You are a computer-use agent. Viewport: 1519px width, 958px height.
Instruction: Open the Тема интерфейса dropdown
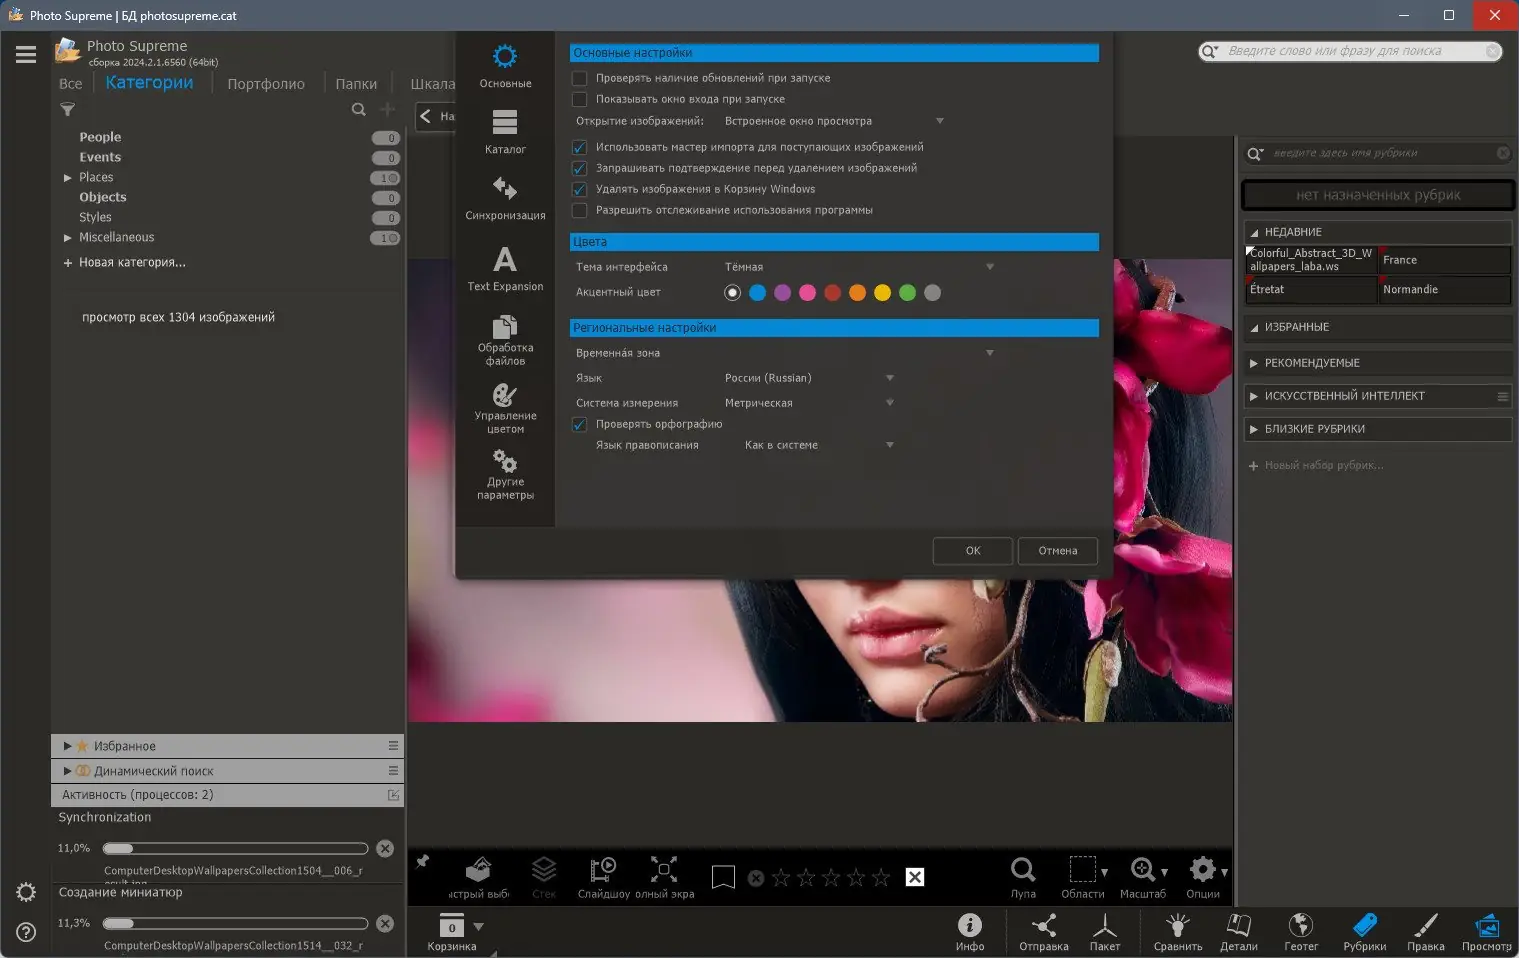[858, 267]
